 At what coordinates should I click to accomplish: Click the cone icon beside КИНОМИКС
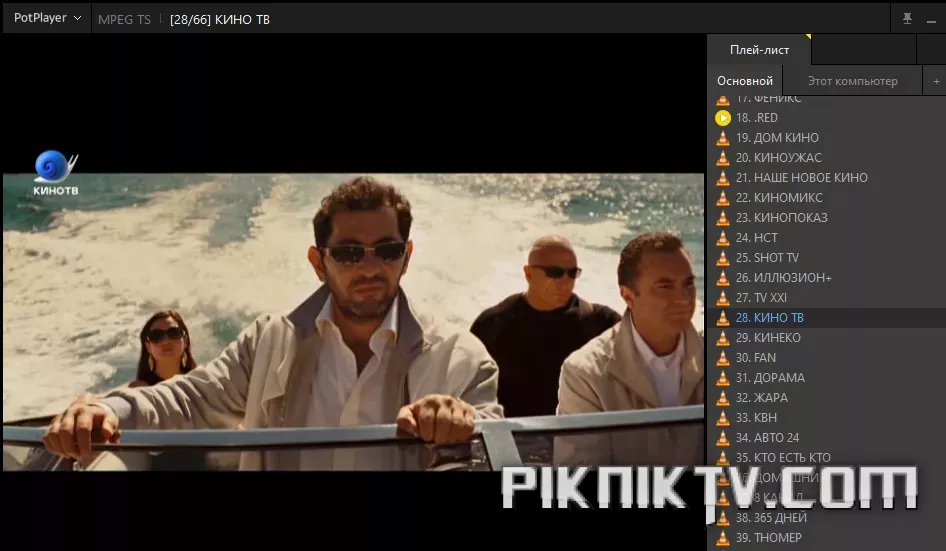pyautogui.click(x=723, y=197)
